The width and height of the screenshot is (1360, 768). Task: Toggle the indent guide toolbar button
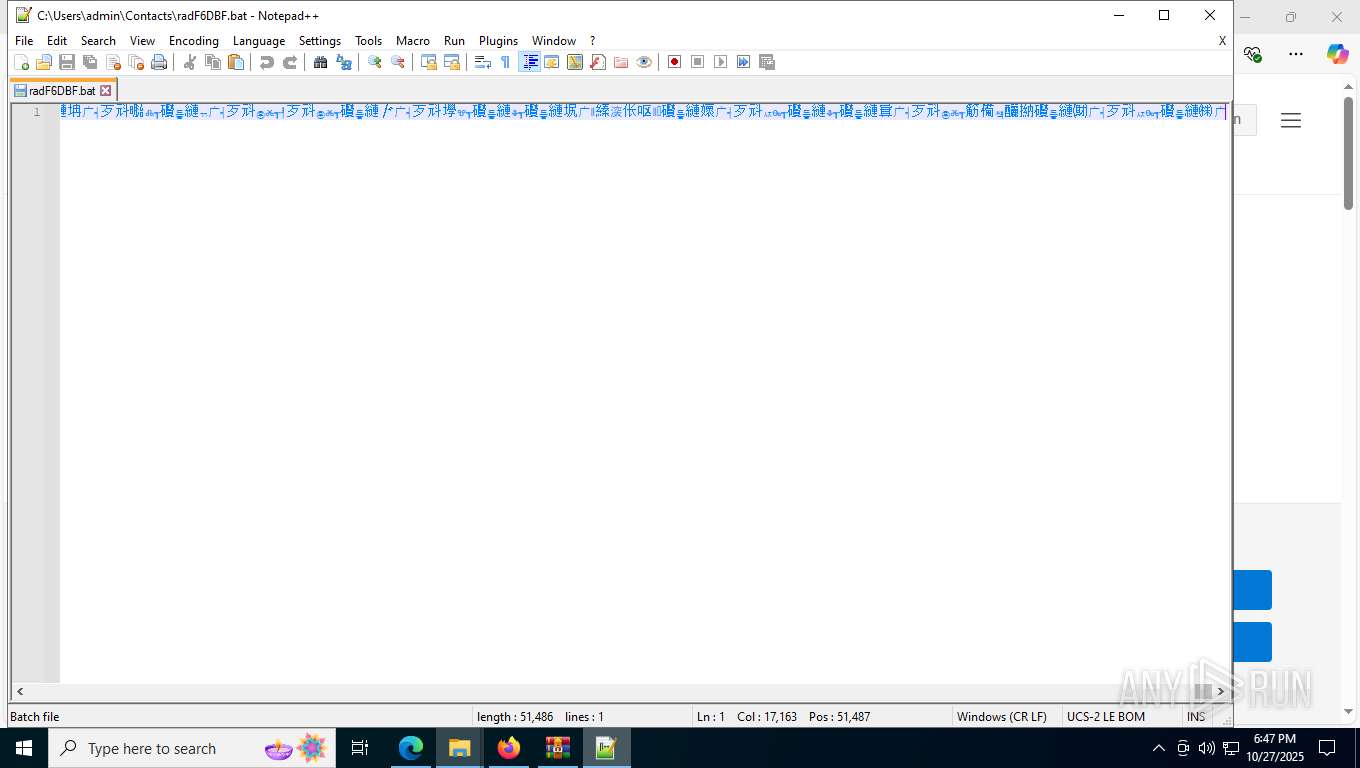530,62
